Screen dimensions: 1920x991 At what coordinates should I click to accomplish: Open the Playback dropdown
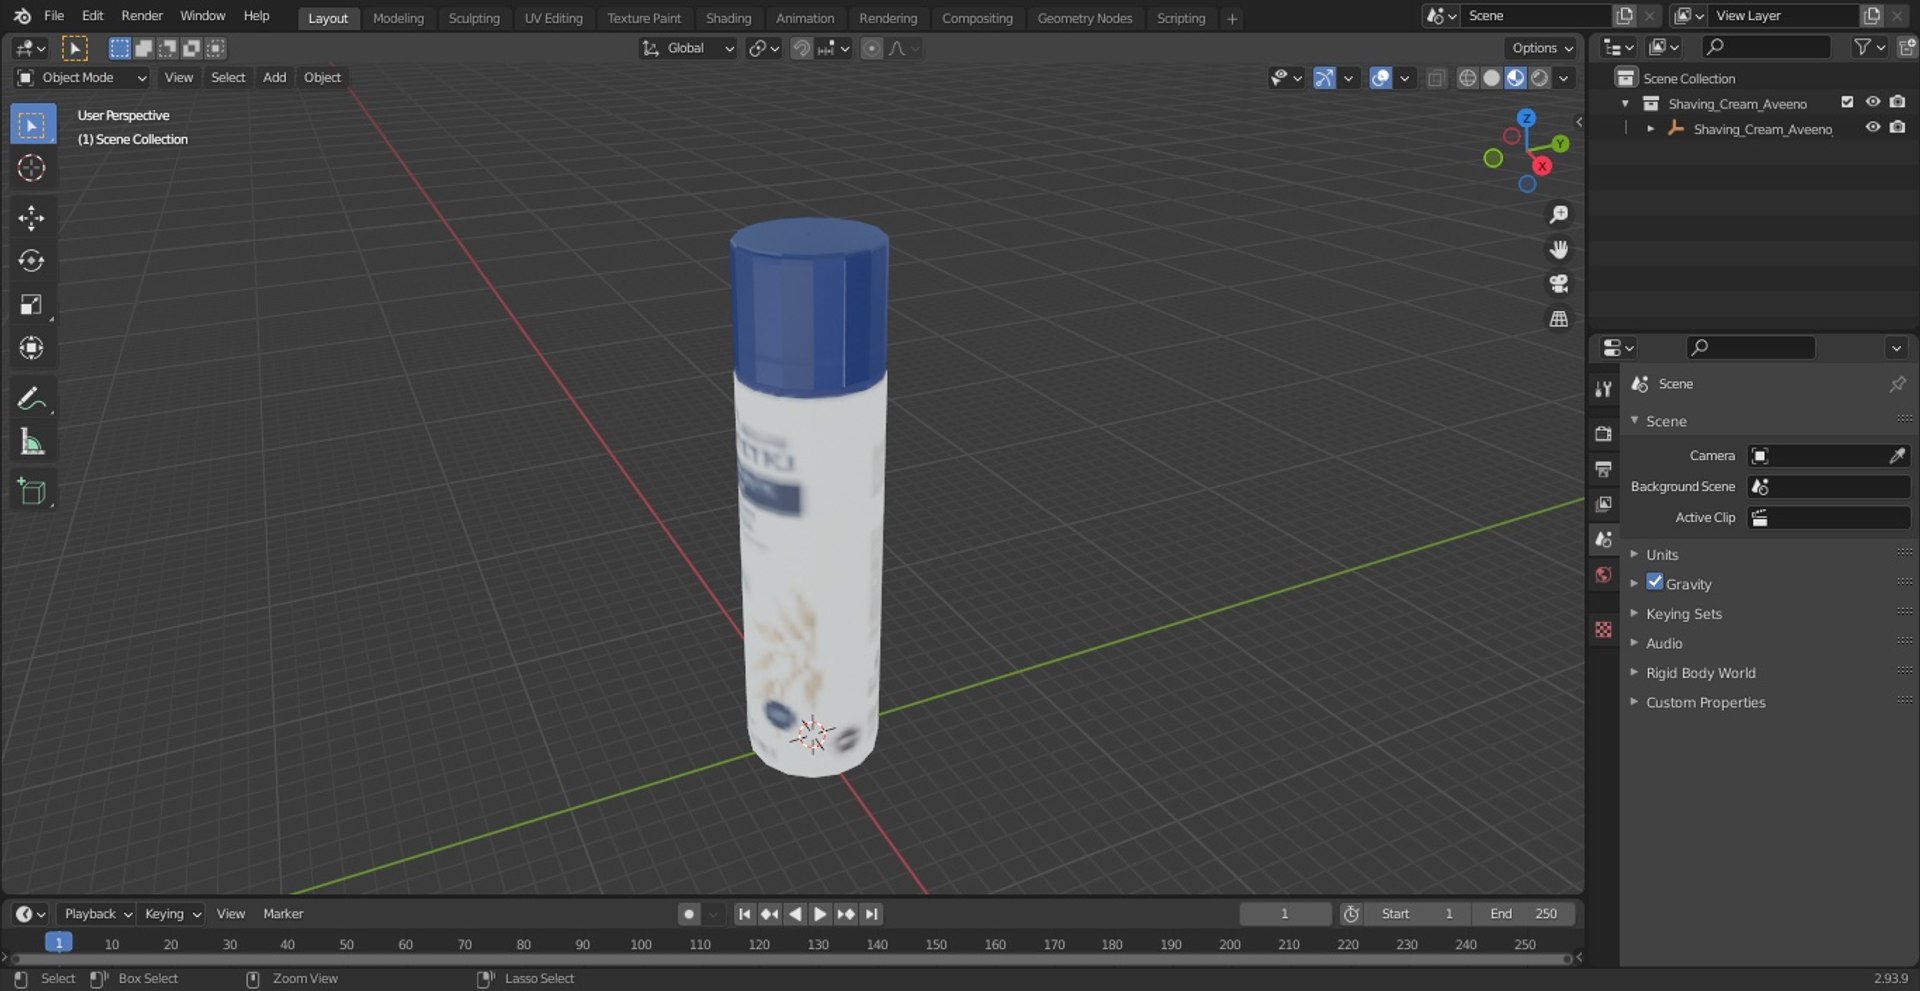tap(97, 914)
